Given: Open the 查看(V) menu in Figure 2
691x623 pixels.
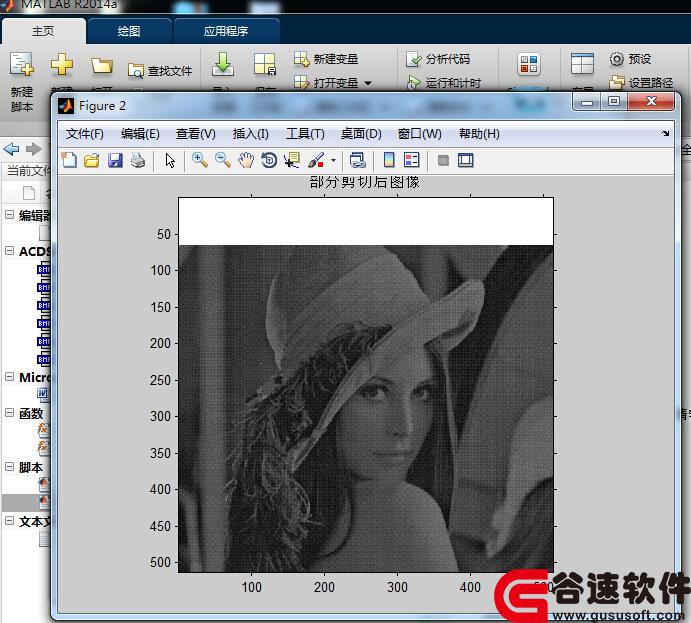Looking at the screenshot, I should [196, 134].
